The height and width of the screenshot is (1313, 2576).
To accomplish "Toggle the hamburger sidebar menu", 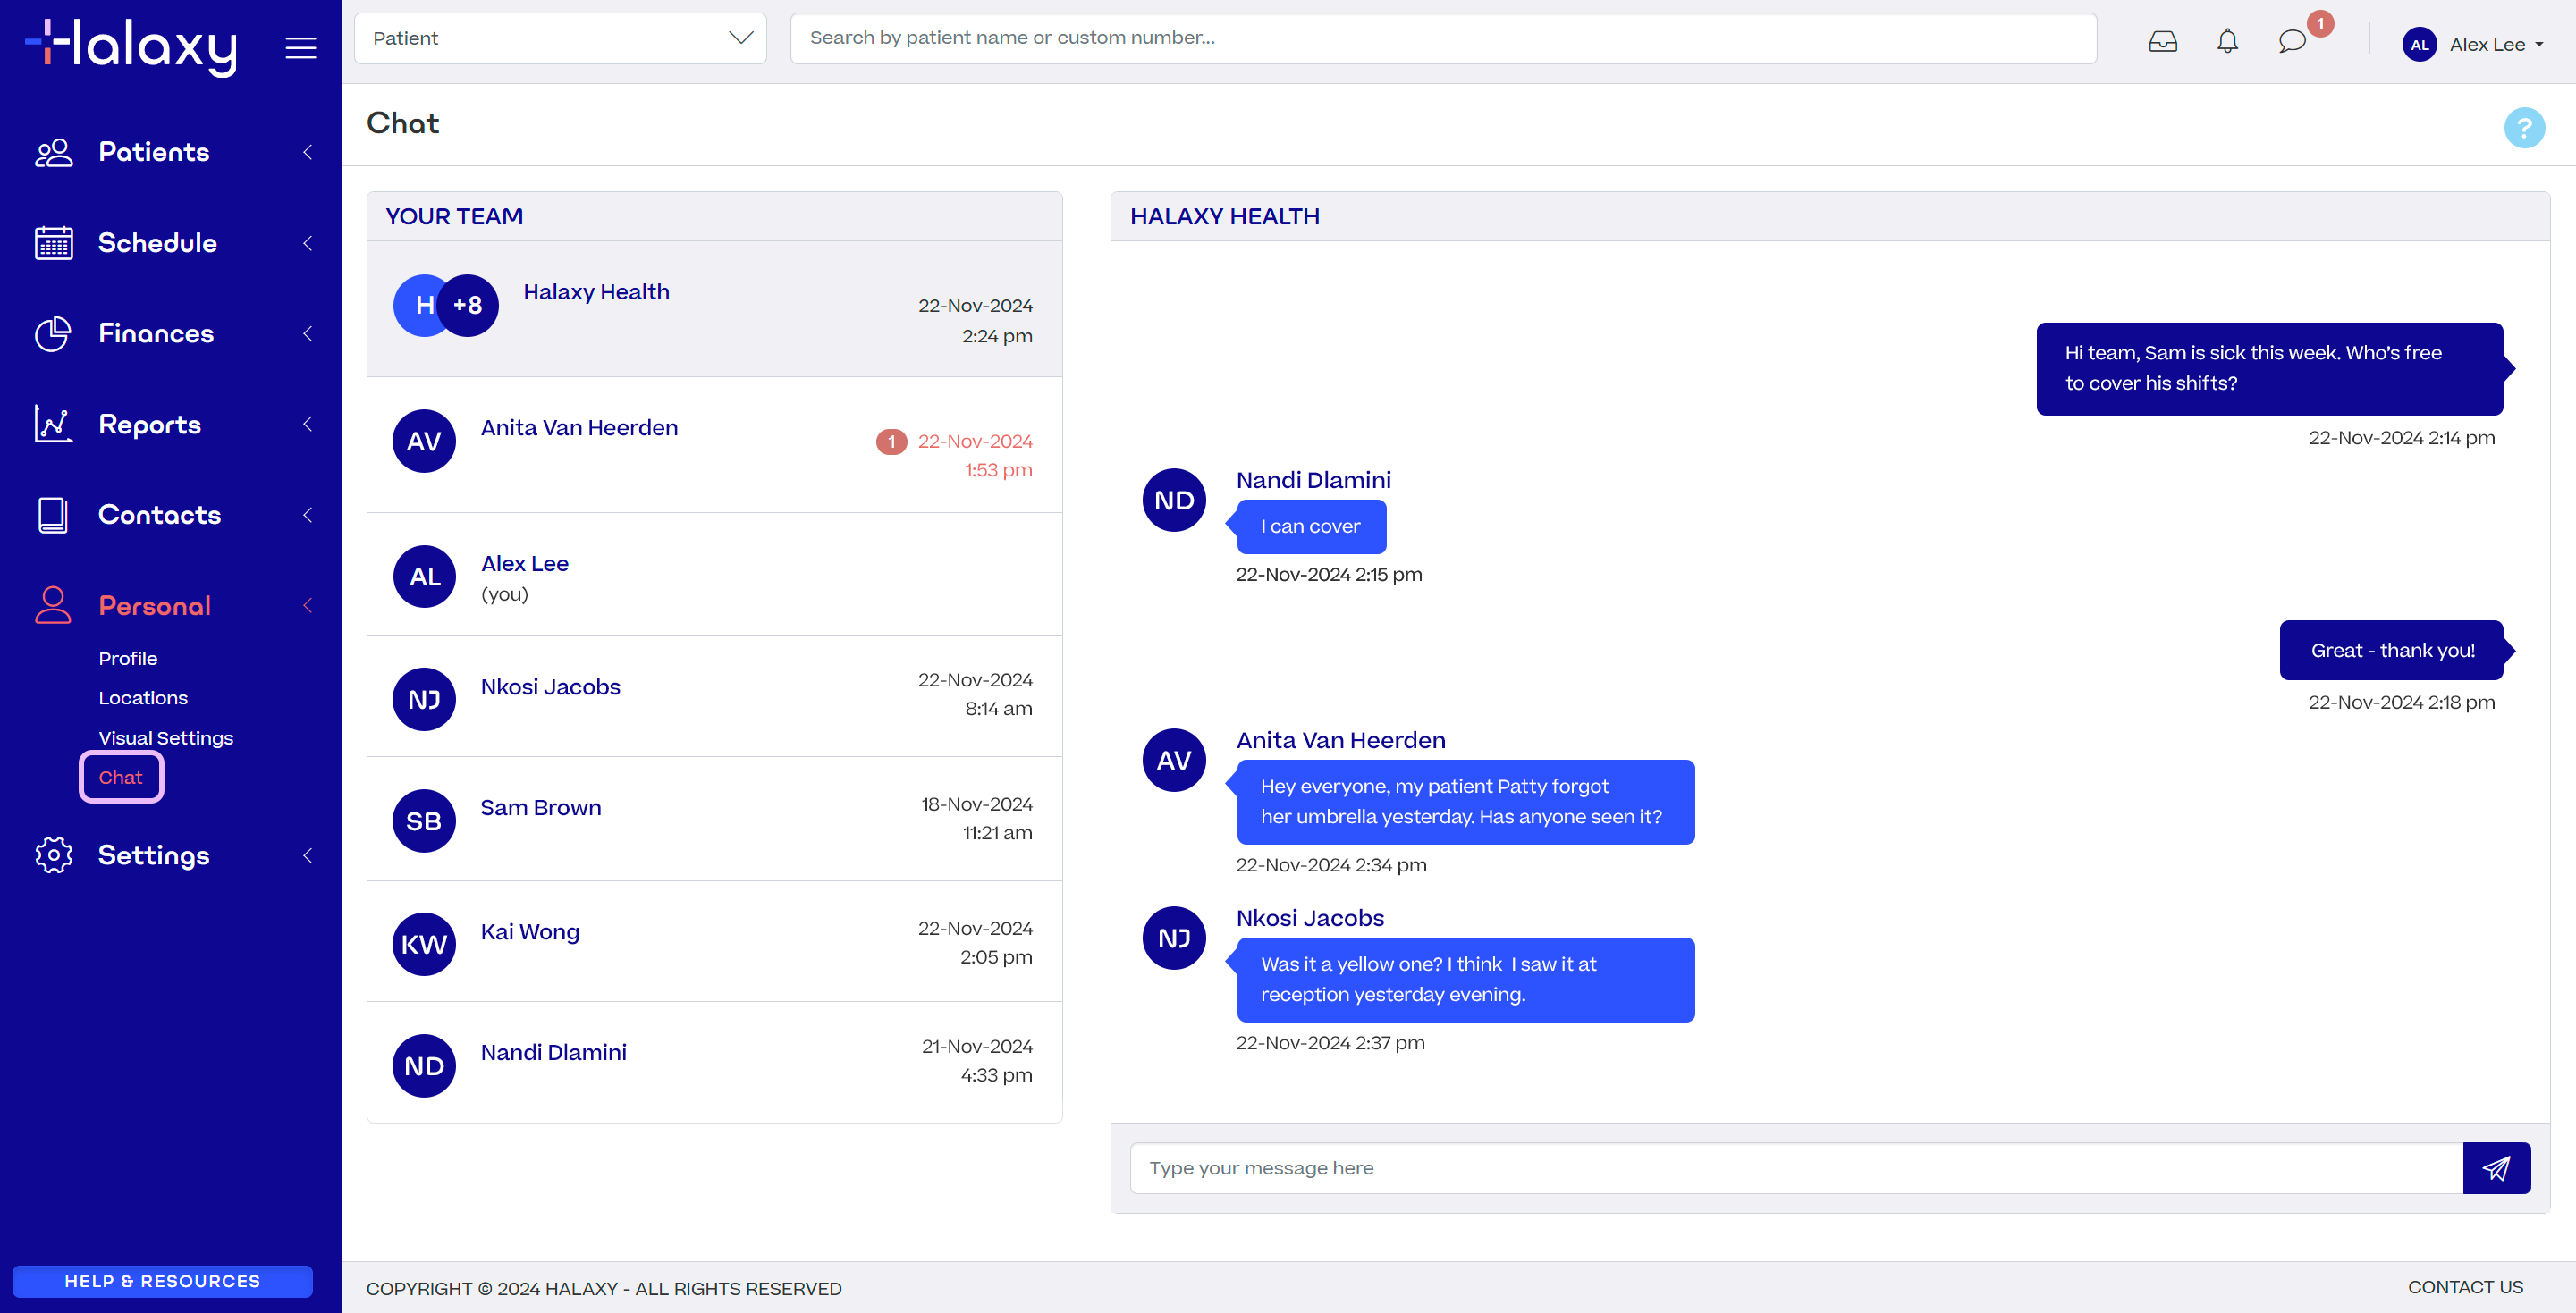I will (x=300, y=47).
